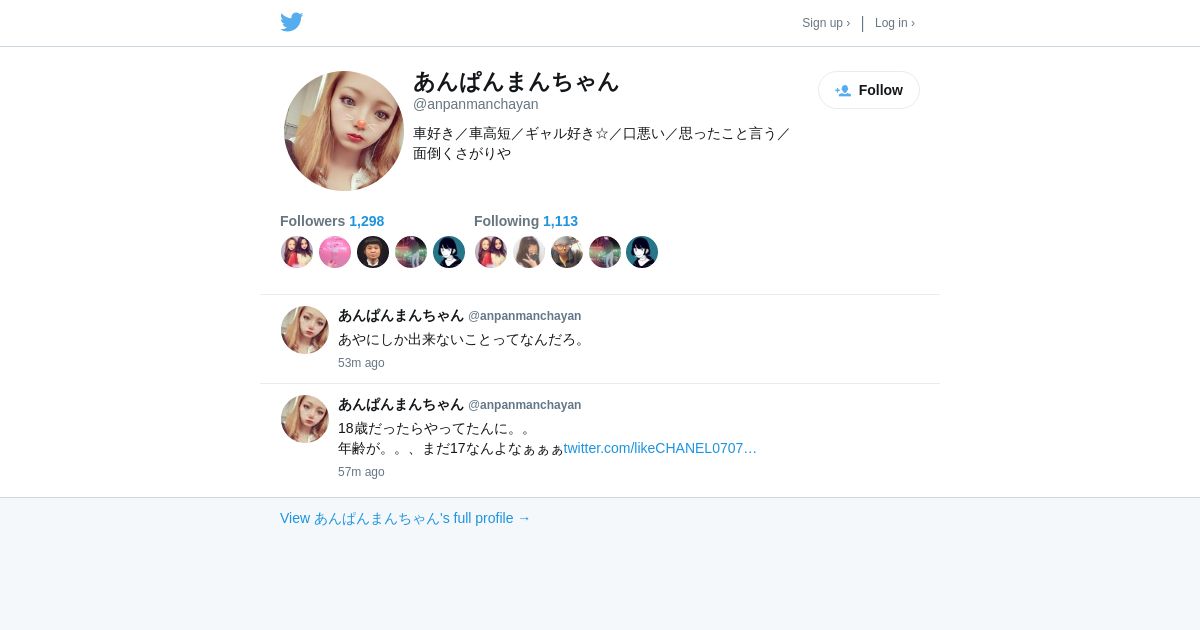Select the second avatar under Following
The image size is (1200, 630).
point(529,252)
